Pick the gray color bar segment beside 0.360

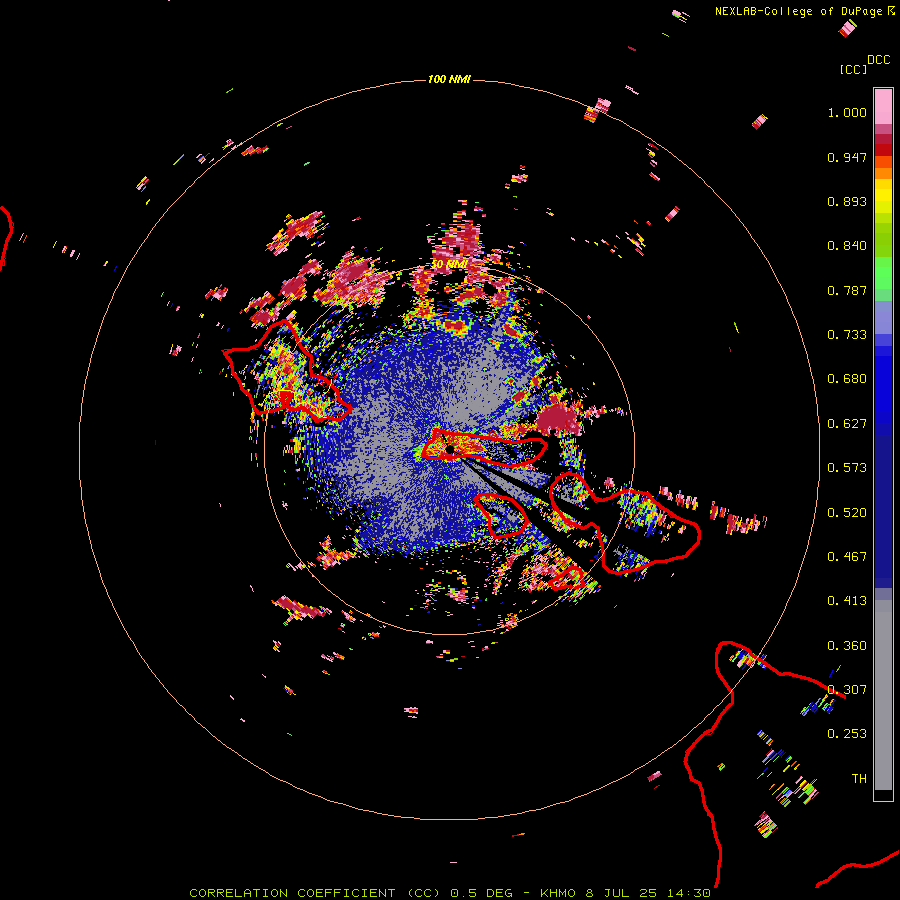click(x=883, y=695)
